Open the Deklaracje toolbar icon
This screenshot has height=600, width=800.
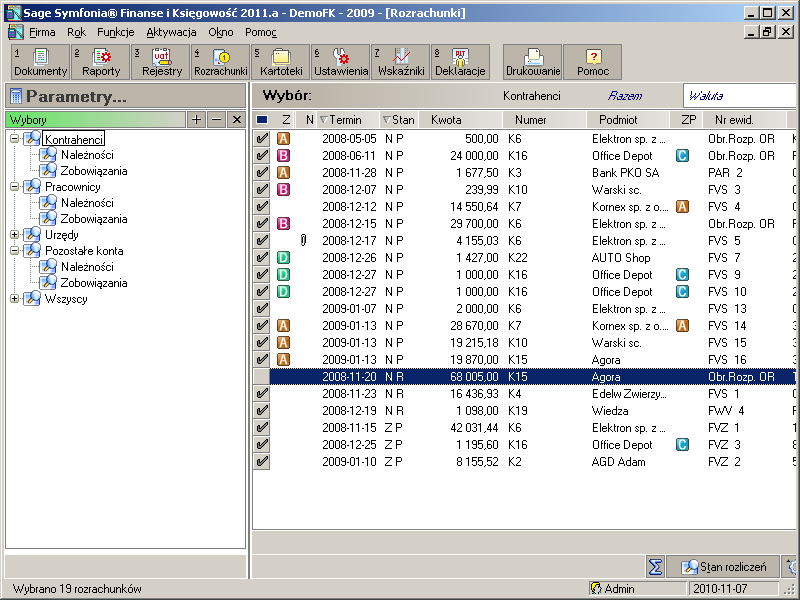460,62
